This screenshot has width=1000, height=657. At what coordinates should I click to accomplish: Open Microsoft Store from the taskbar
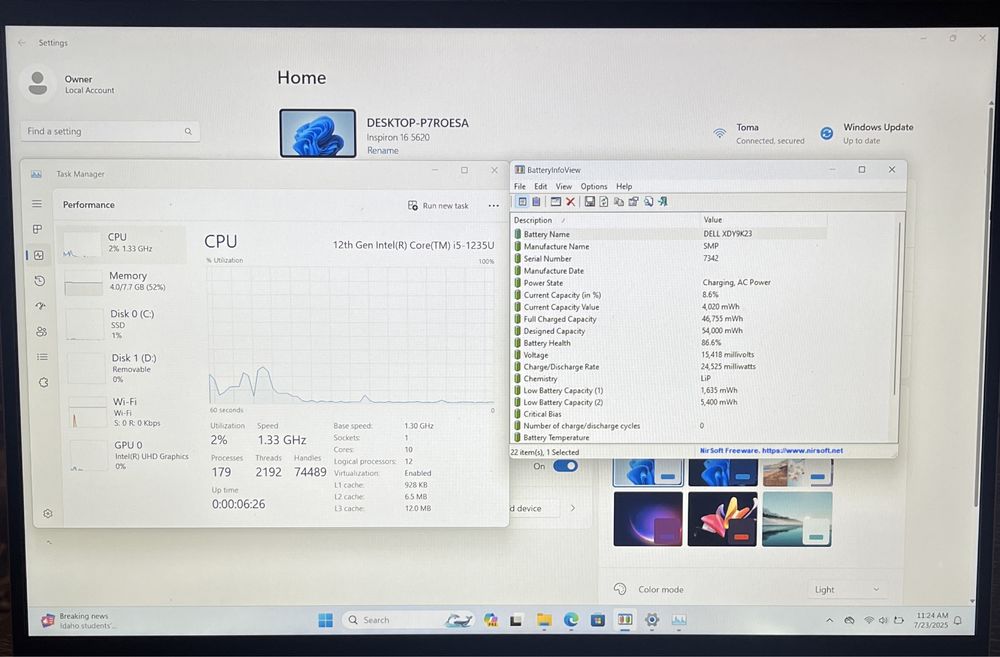tap(598, 620)
